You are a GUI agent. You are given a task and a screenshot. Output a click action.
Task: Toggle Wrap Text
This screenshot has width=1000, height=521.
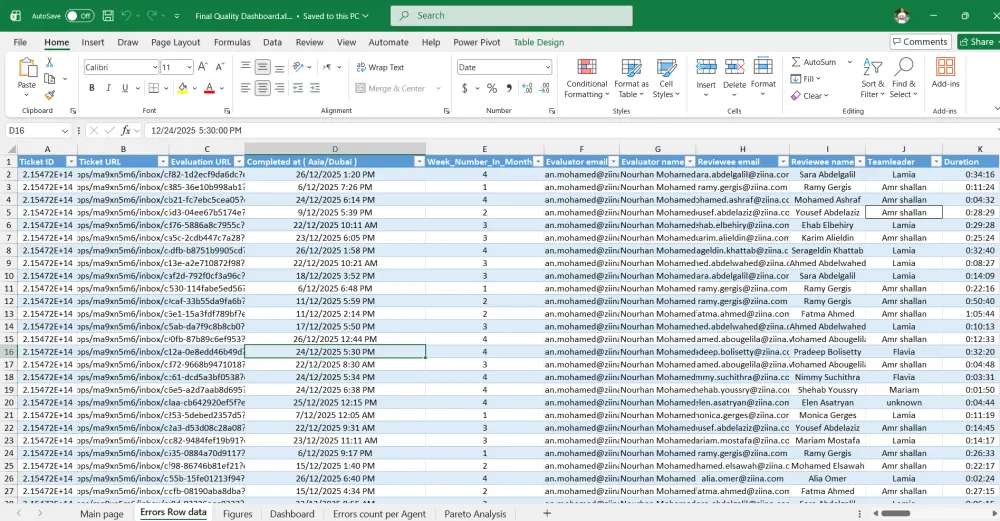click(x=380, y=67)
